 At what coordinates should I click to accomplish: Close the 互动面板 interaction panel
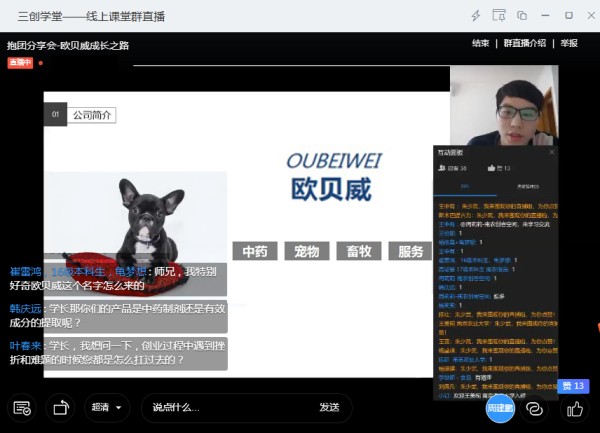(551, 152)
